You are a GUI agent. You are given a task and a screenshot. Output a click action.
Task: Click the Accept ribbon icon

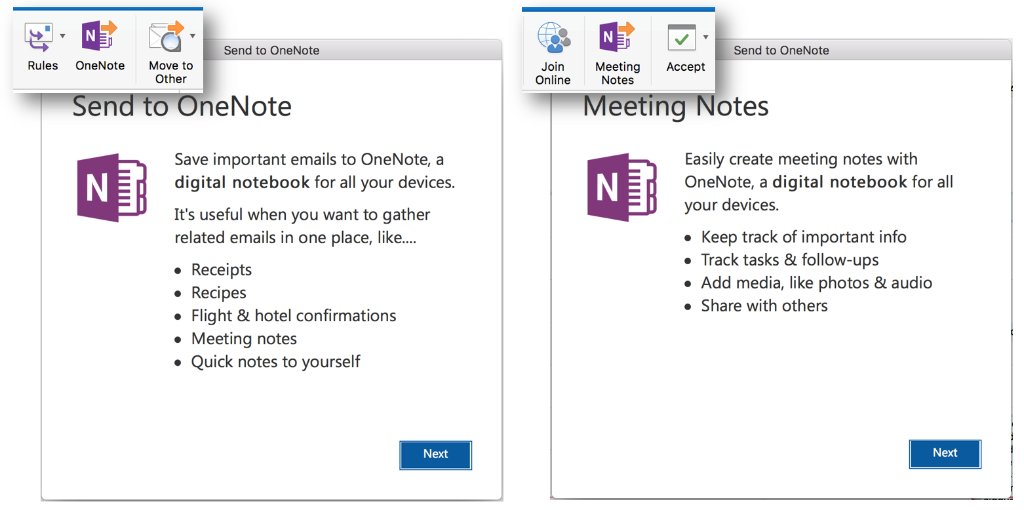(682, 38)
